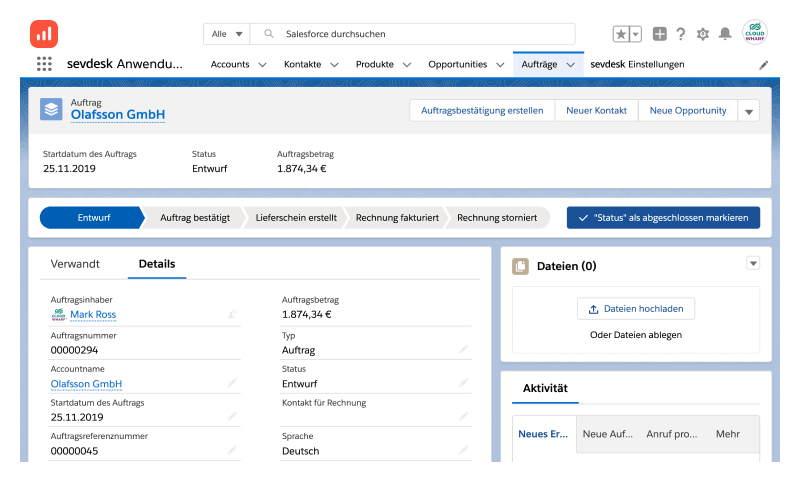Viewport: 800px width, 482px height.
Task: Edit Status field pencil in Details
Action: point(463,383)
